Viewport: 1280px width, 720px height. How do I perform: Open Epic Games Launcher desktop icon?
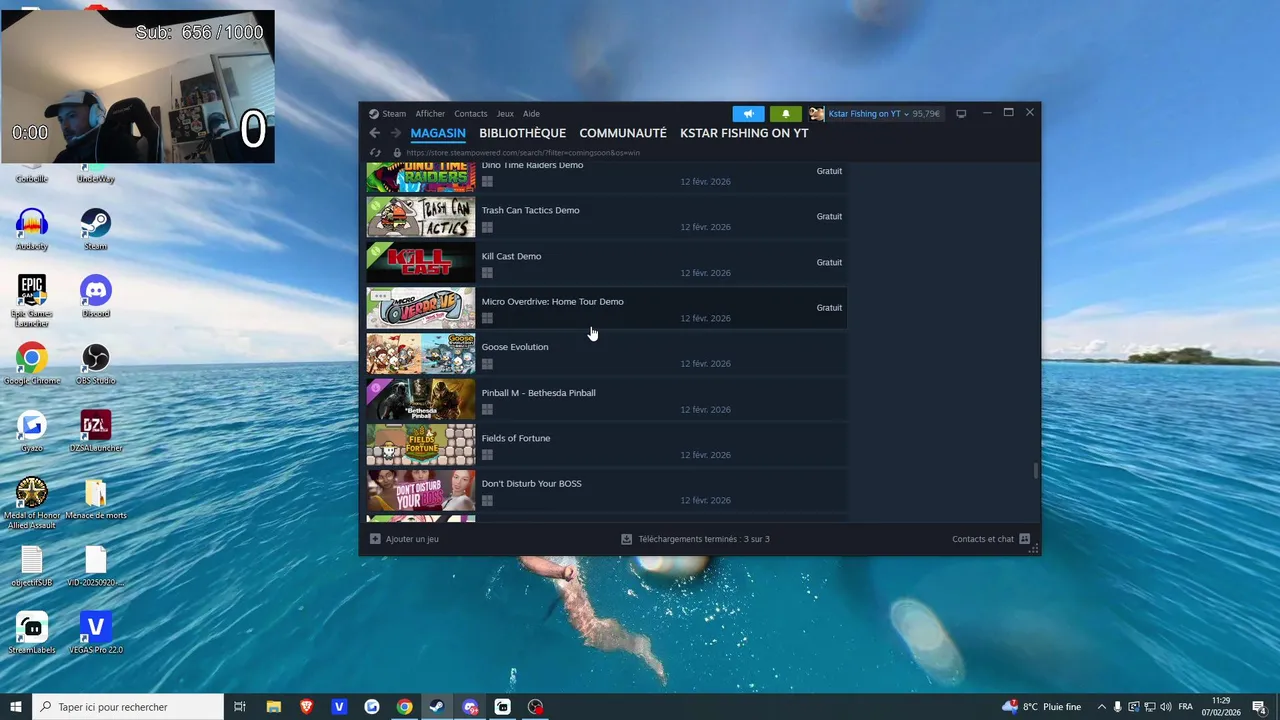32,300
